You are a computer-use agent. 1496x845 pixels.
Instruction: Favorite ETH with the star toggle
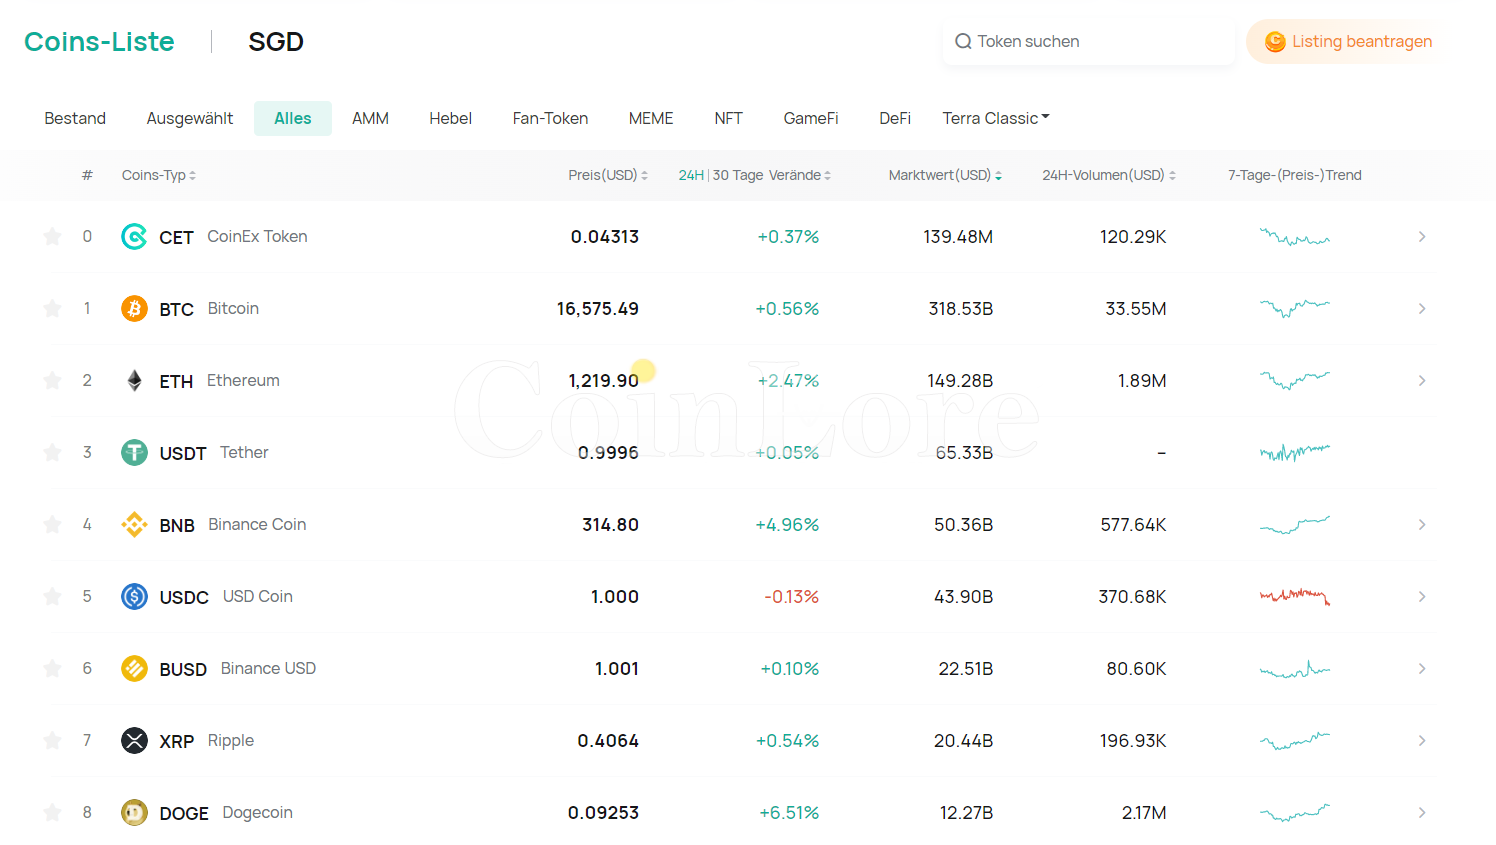(52, 380)
